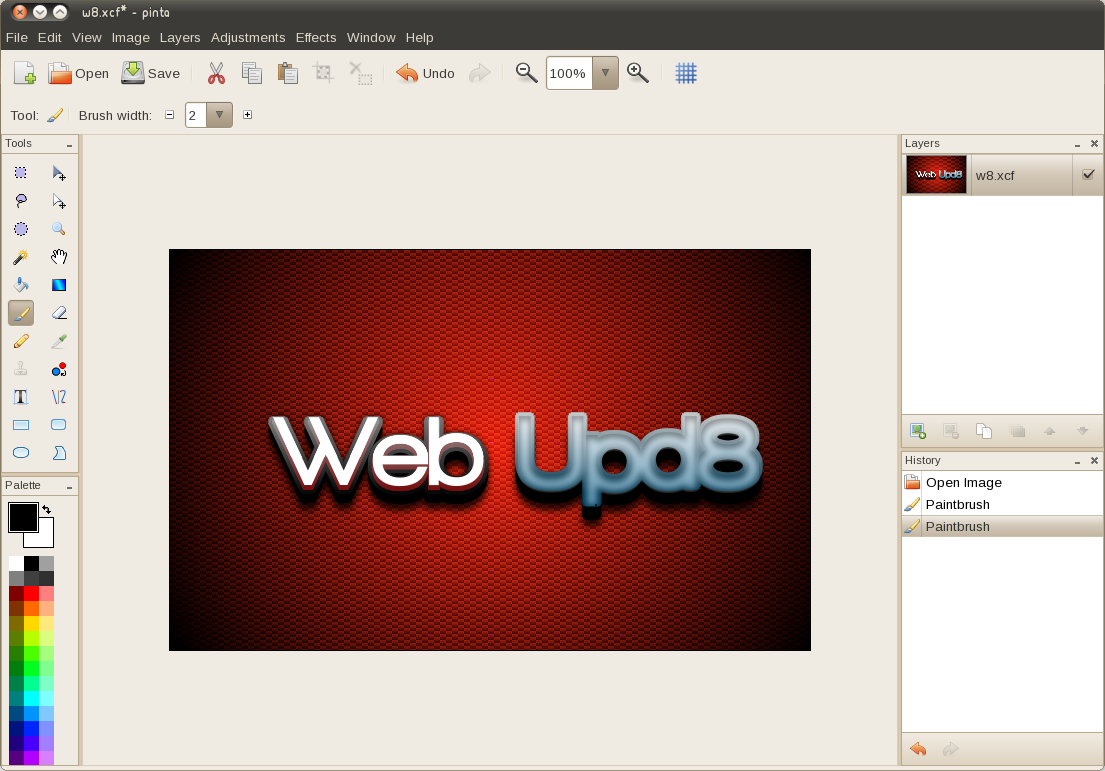Open the File menu

pos(16,37)
